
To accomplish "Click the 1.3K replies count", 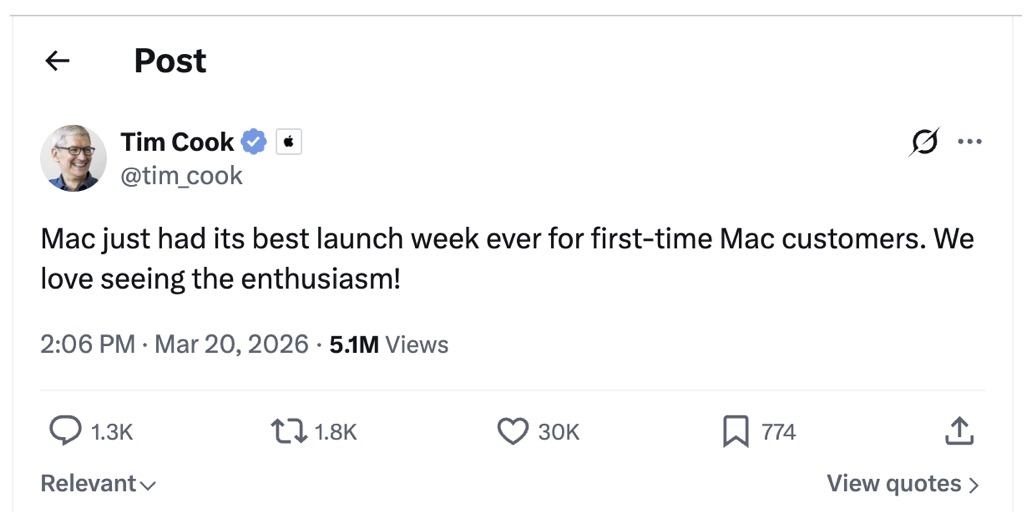I will [x=111, y=432].
